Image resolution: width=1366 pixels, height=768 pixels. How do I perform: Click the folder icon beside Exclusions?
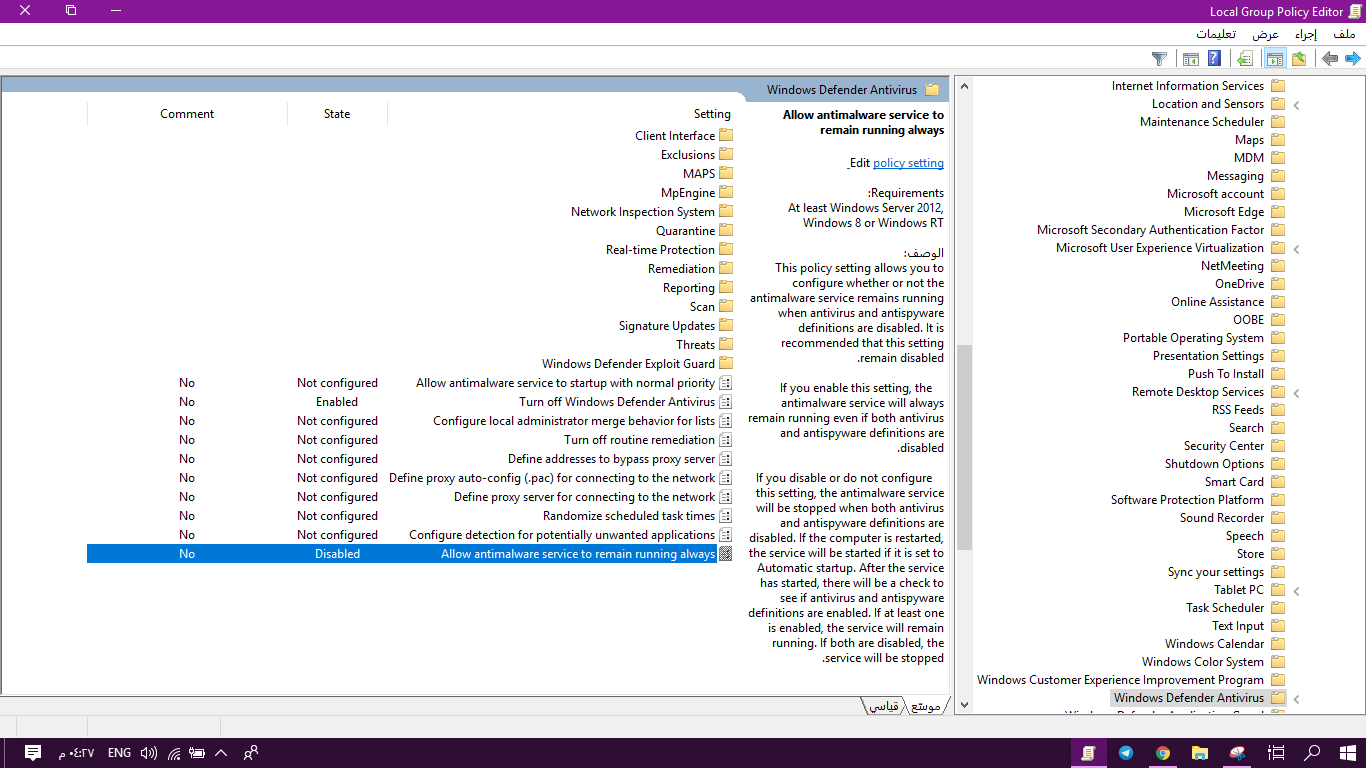tap(726, 154)
